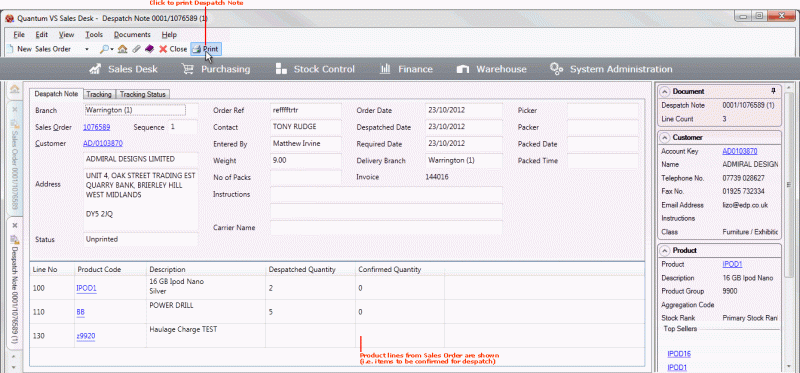Image resolution: width=800 pixels, height=373 pixels.
Task: Click Confirmed Quantity cell for POWER DRILL
Action: (x=400, y=312)
